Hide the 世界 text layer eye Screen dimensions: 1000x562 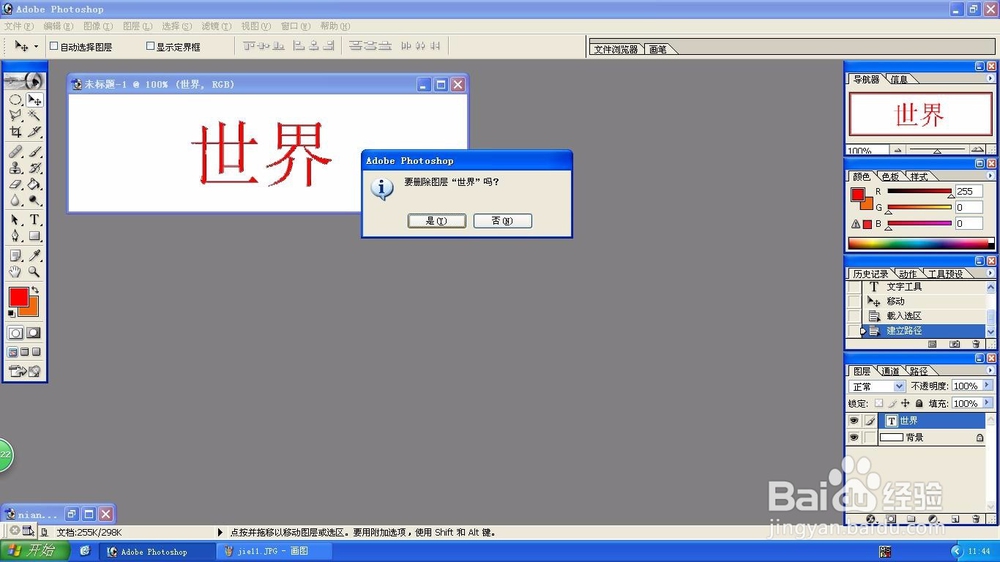tap(853, 420)
